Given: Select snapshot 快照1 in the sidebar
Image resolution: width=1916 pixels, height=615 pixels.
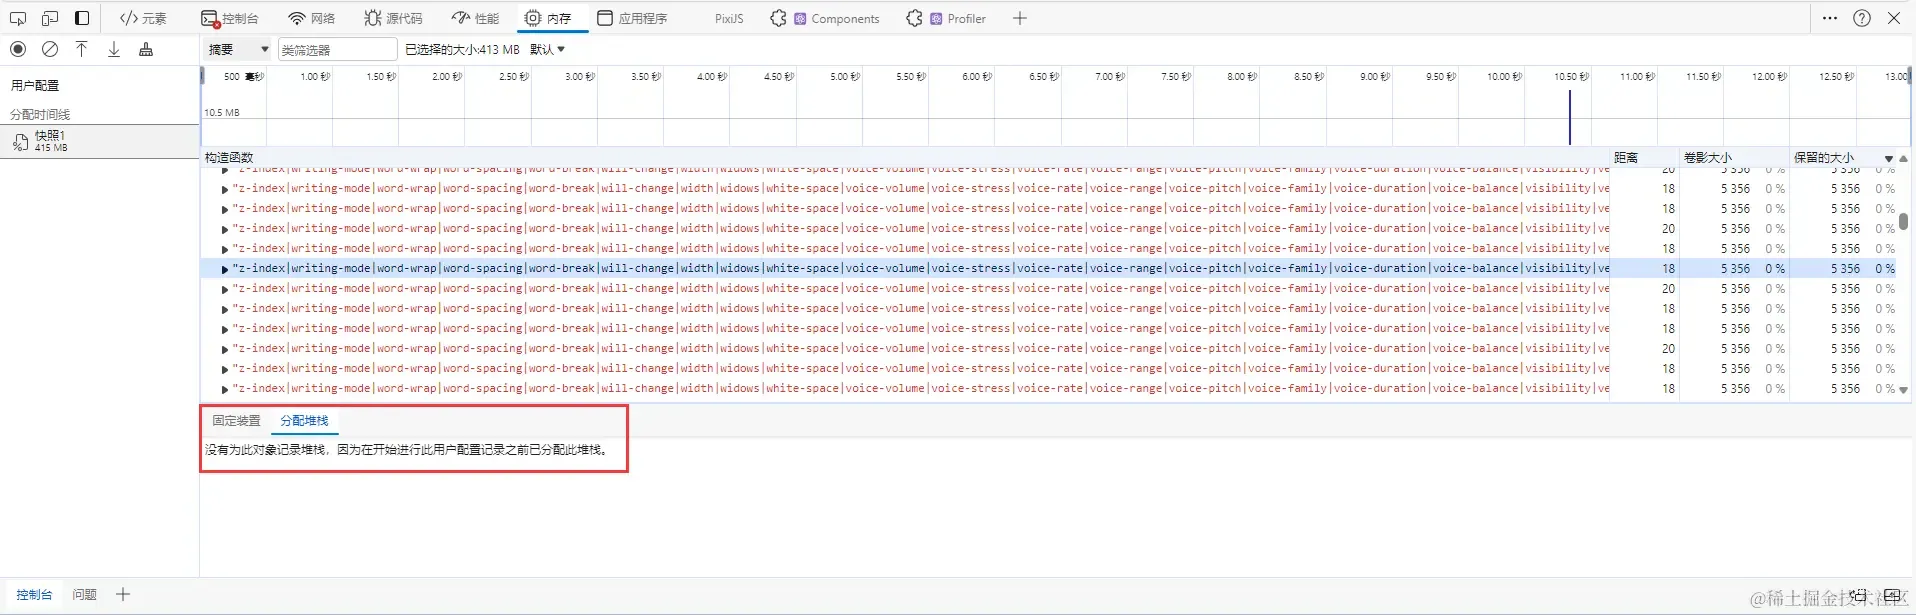Looking at the screenshot, I should pos(100,141).
